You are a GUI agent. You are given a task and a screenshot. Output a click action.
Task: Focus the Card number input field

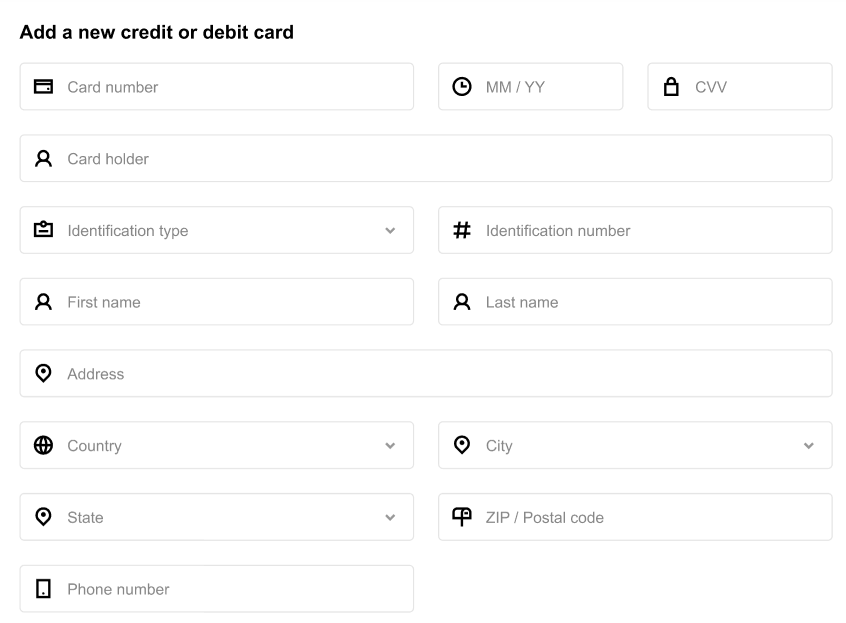[x=217, y=86]
